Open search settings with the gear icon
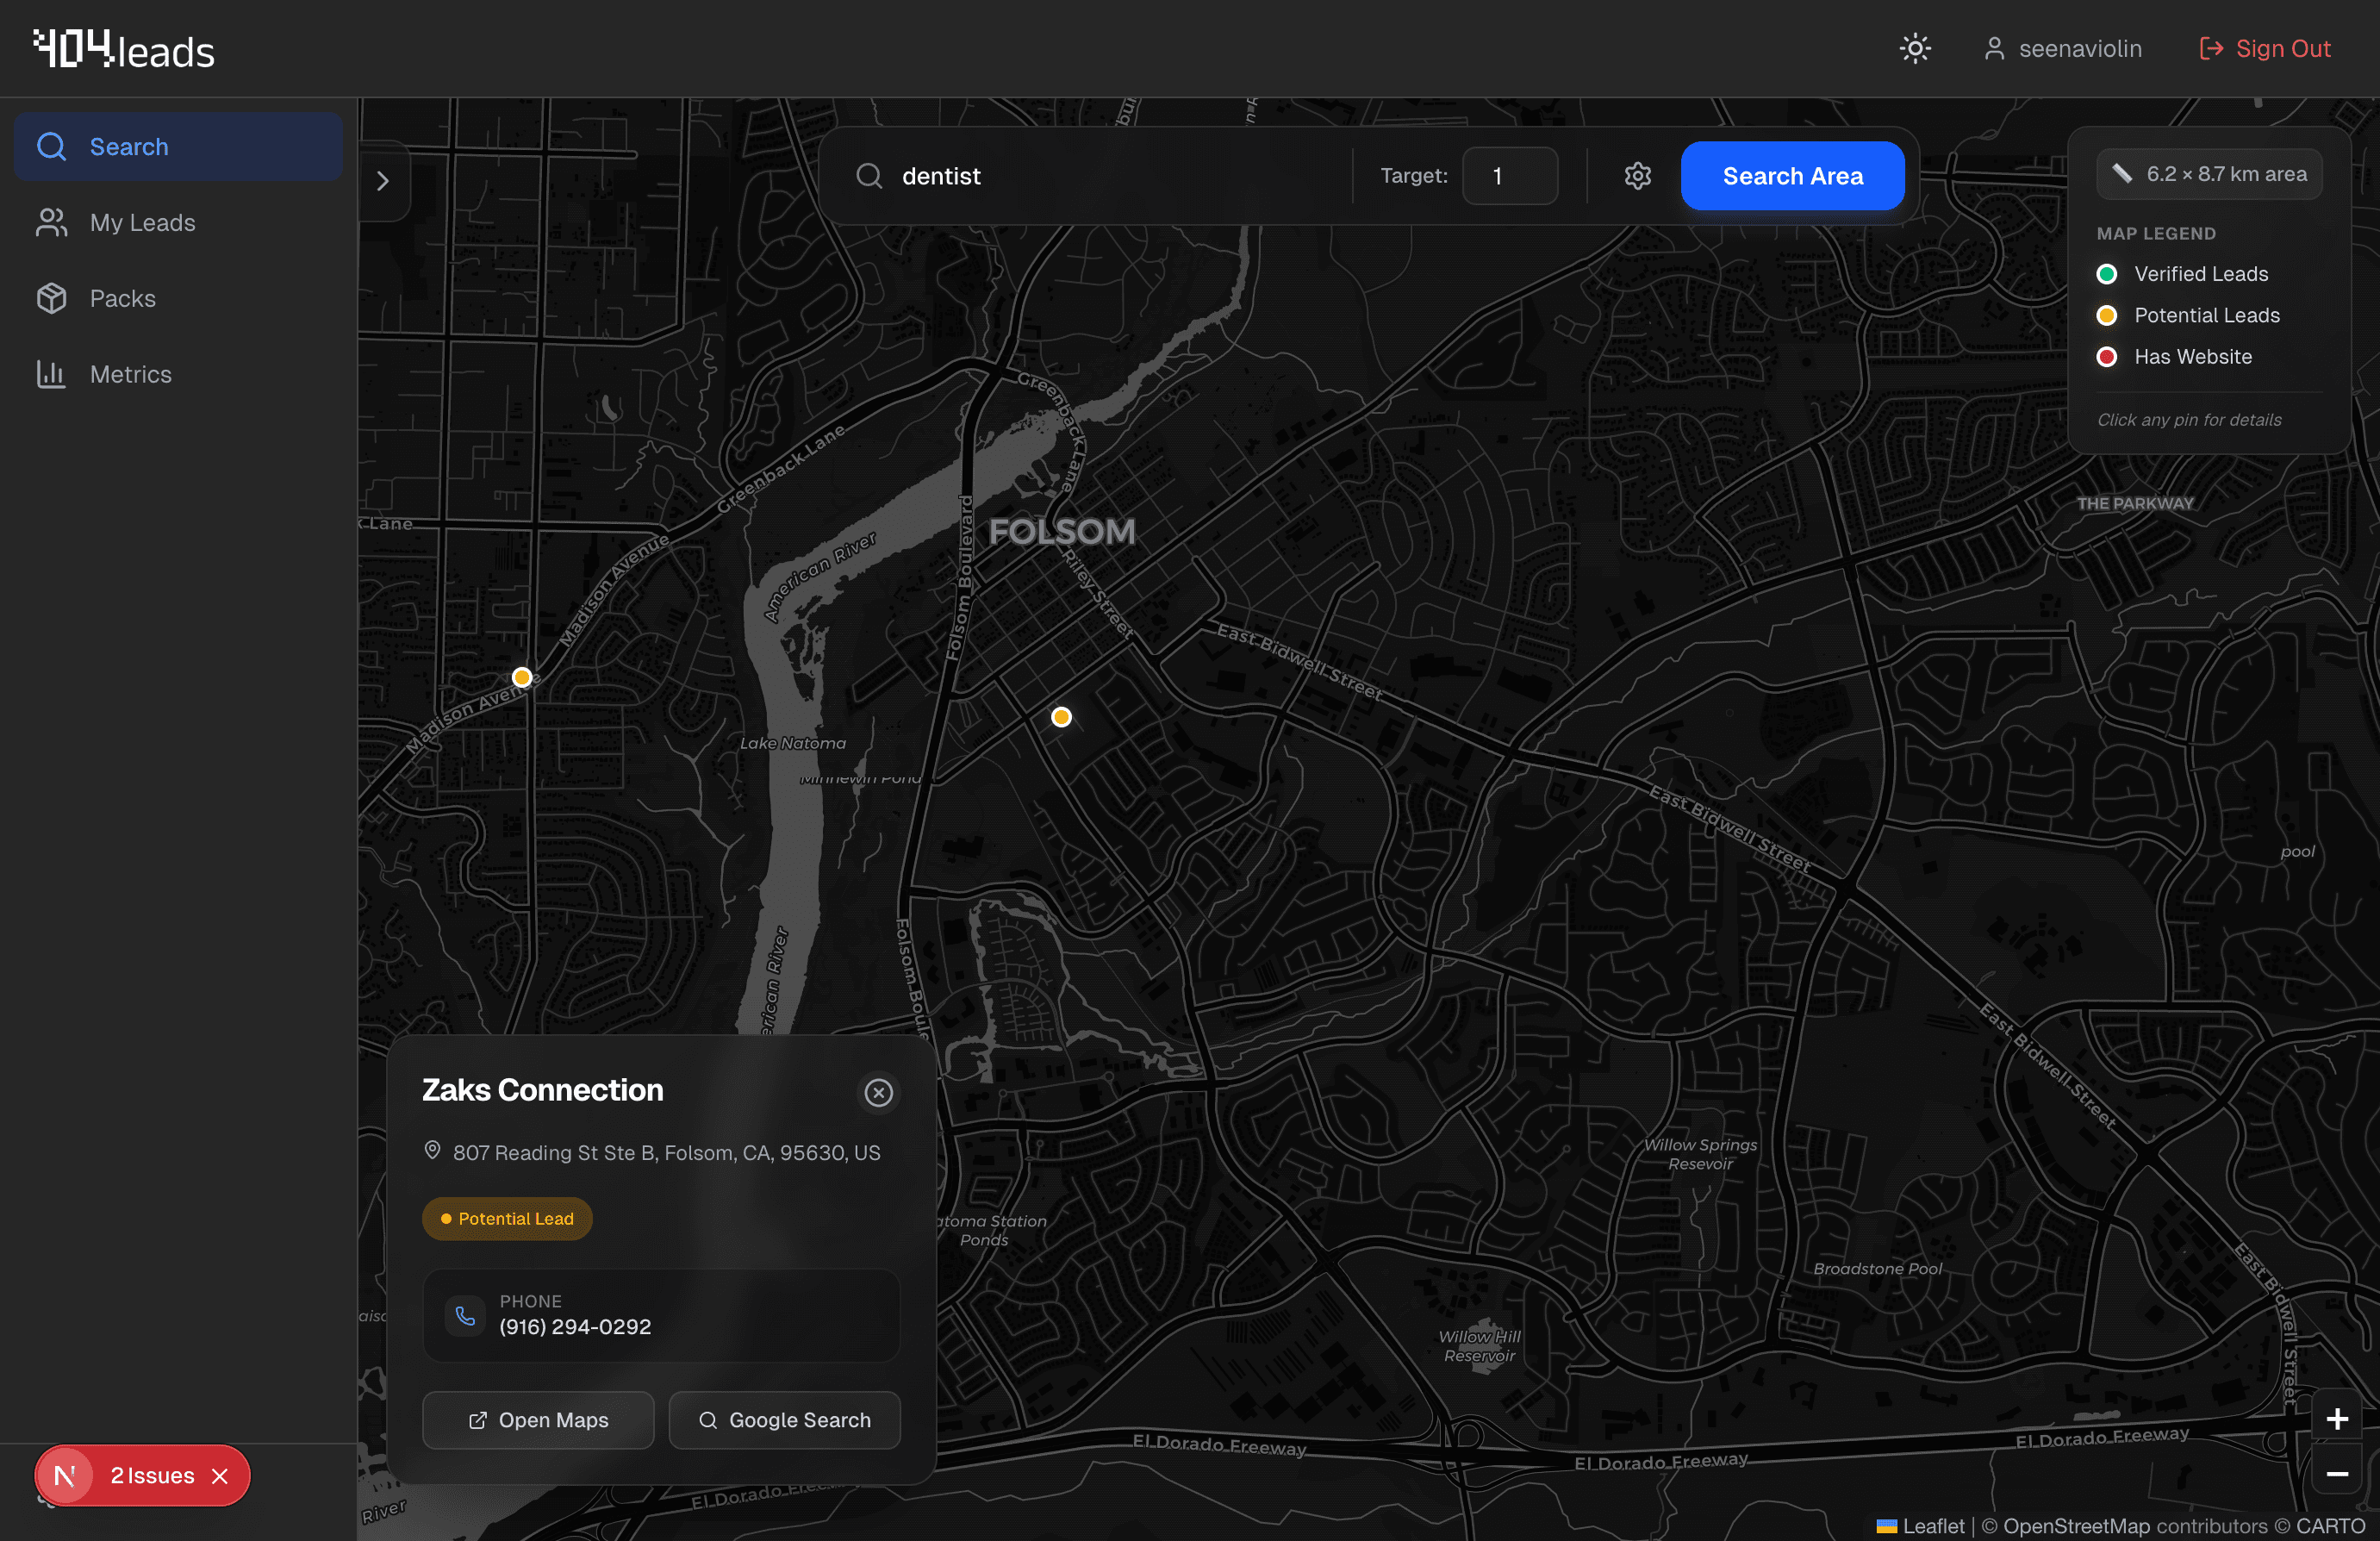This screenshot has width=2380, height=1541. tap(1637, 176)
